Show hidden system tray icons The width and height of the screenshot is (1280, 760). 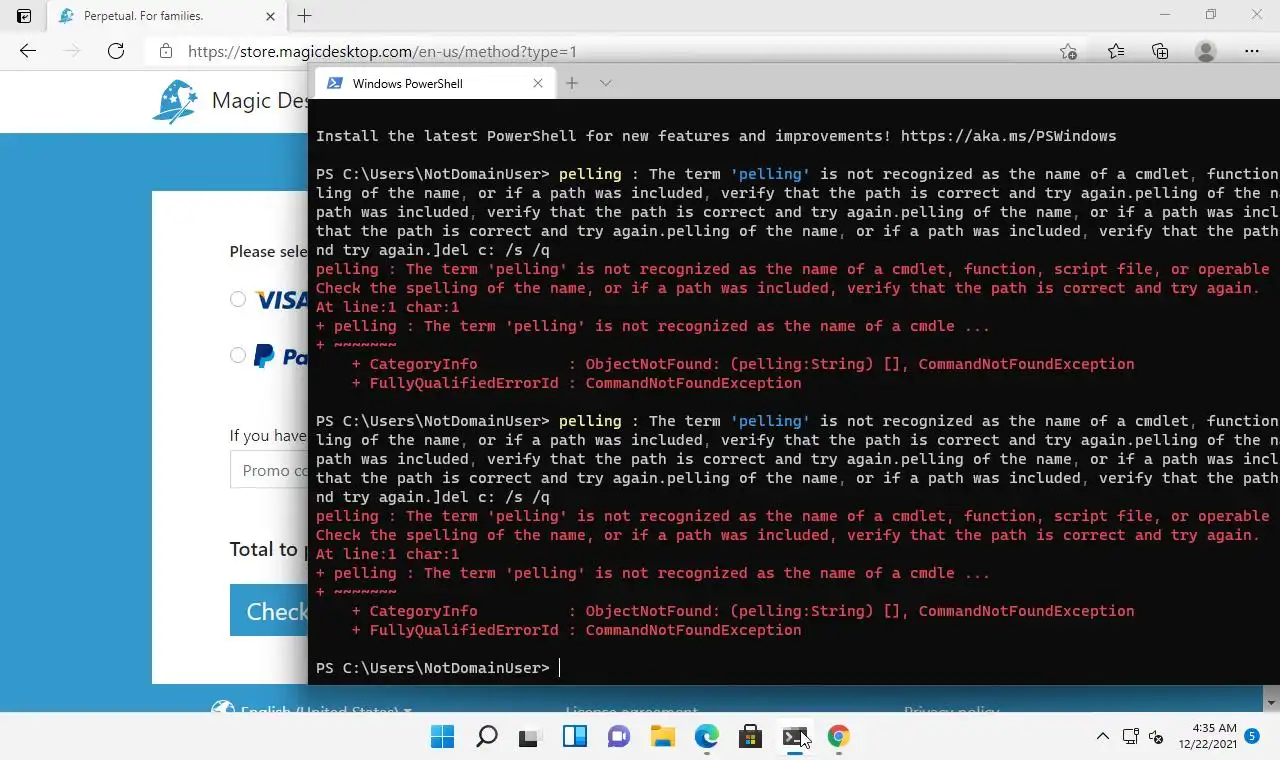pyautogui.click(x=1102, y=737)
